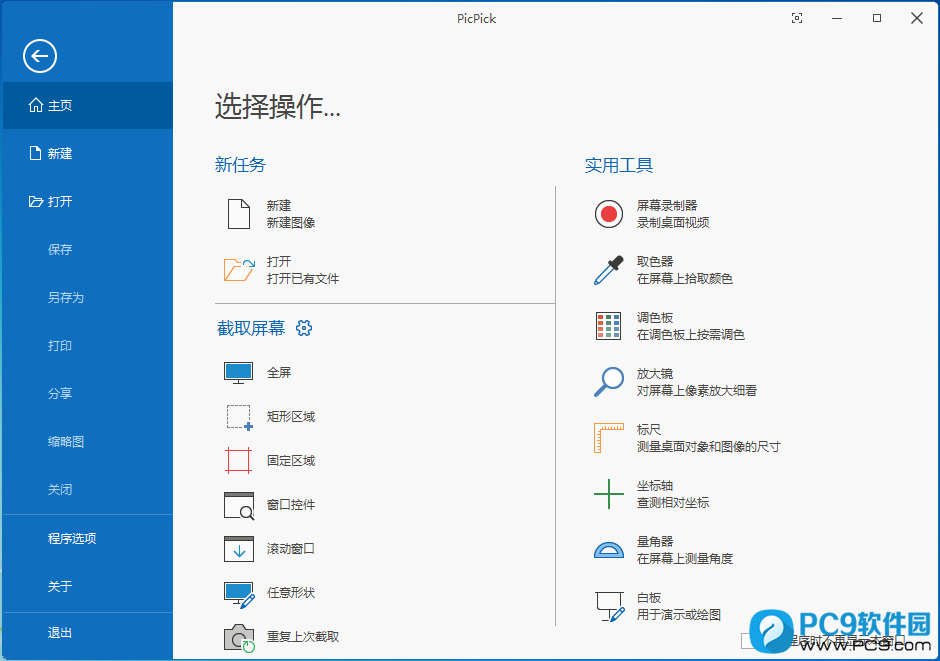Launch the 取色器 eyedropper icon

click(608, 270)
